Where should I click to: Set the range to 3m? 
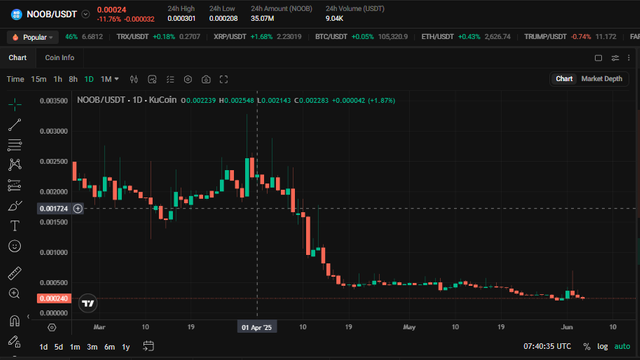92,347
